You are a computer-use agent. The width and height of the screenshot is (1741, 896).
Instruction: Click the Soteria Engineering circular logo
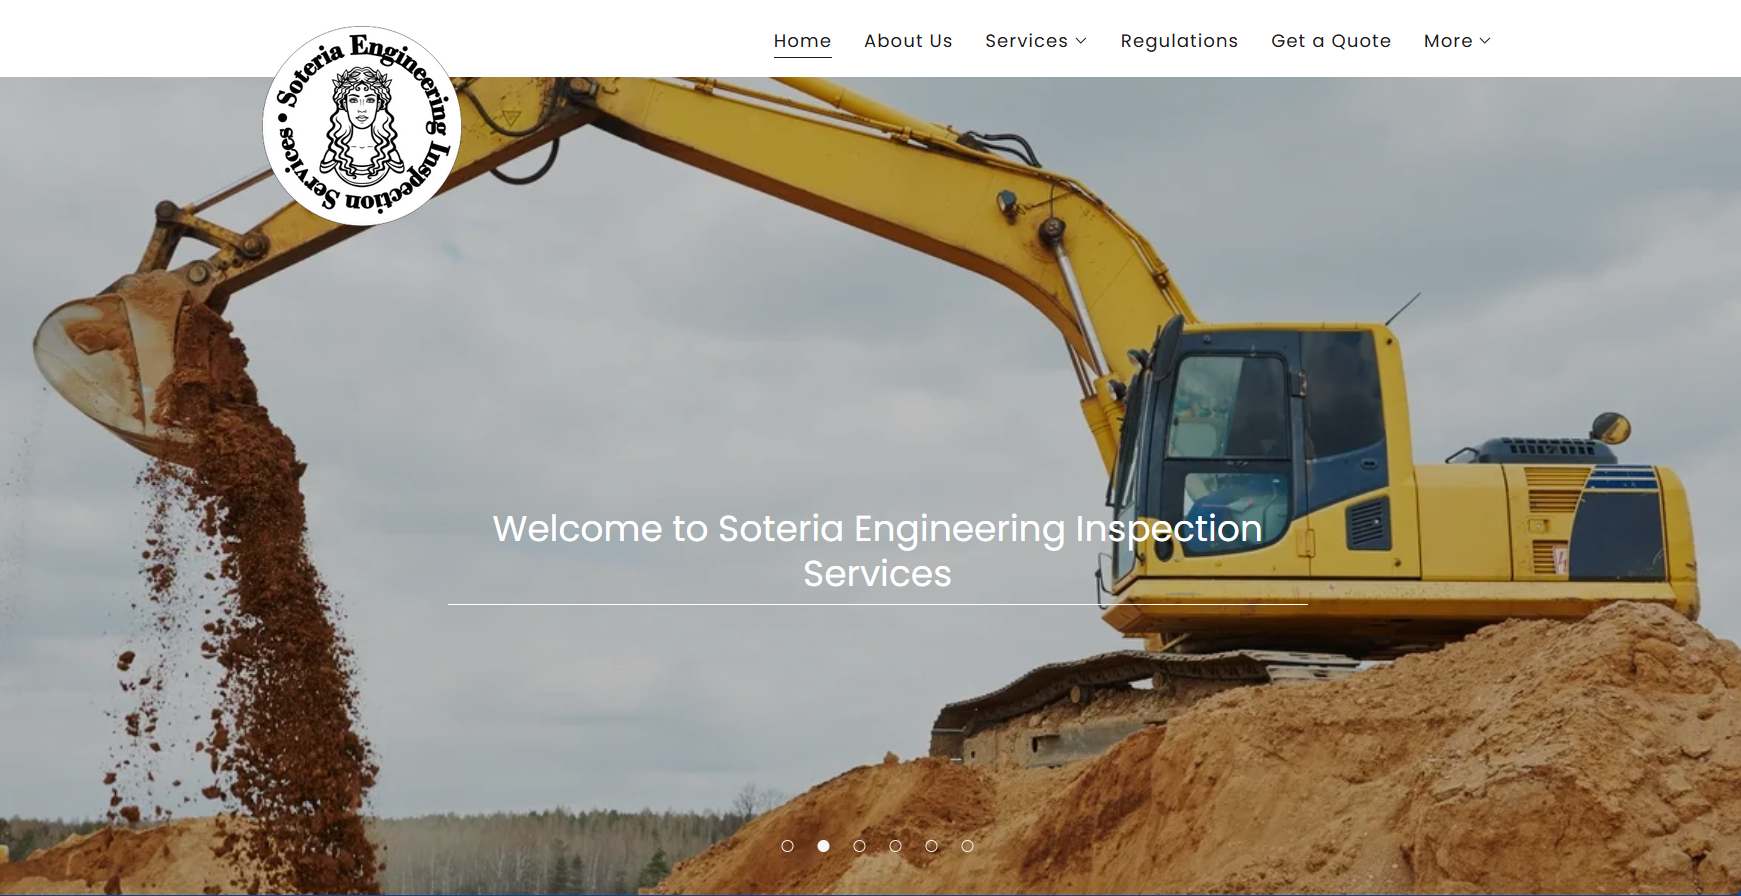(362, 126)
